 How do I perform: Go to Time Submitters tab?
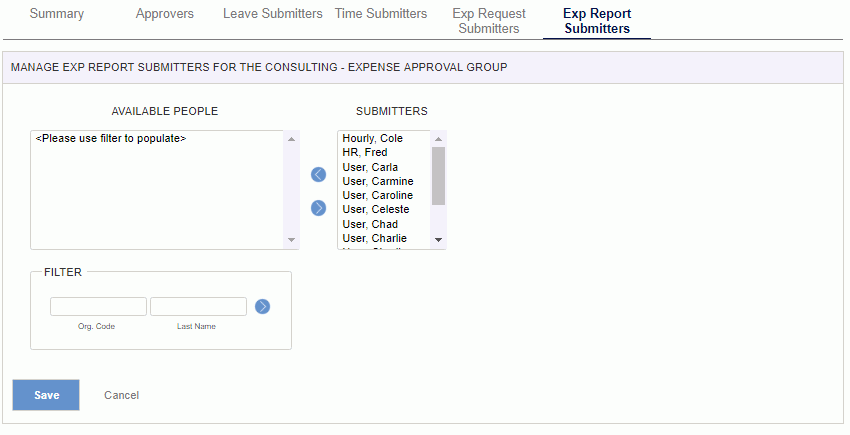point(381,14)
